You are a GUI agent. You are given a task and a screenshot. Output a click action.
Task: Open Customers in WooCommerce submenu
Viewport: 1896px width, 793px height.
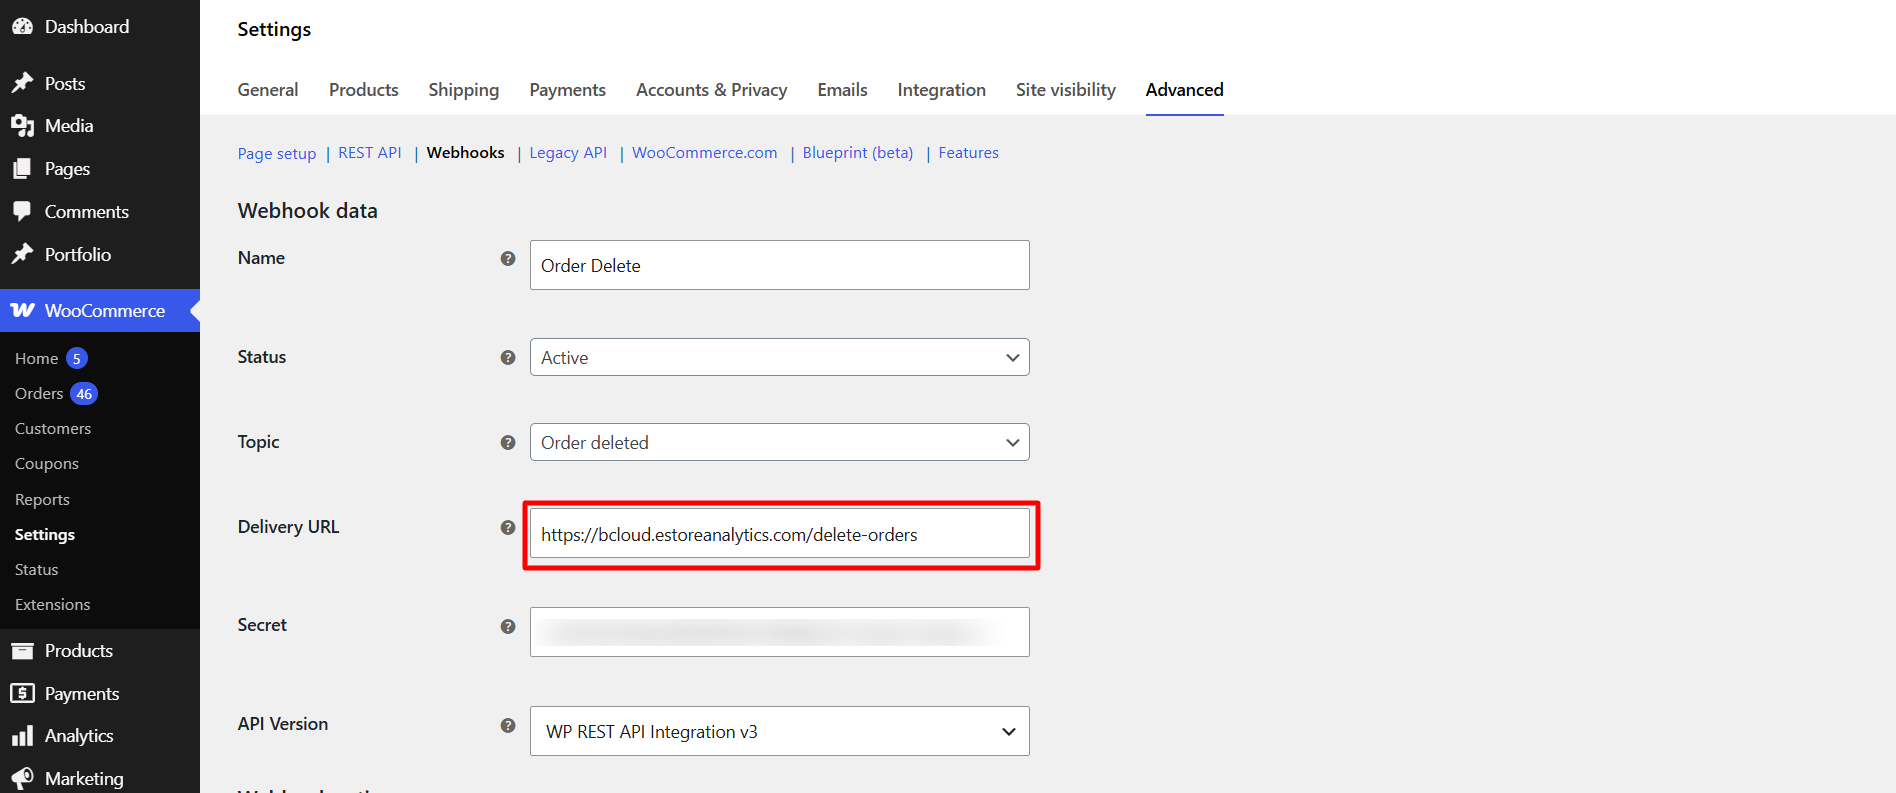(x=53, y=429)
